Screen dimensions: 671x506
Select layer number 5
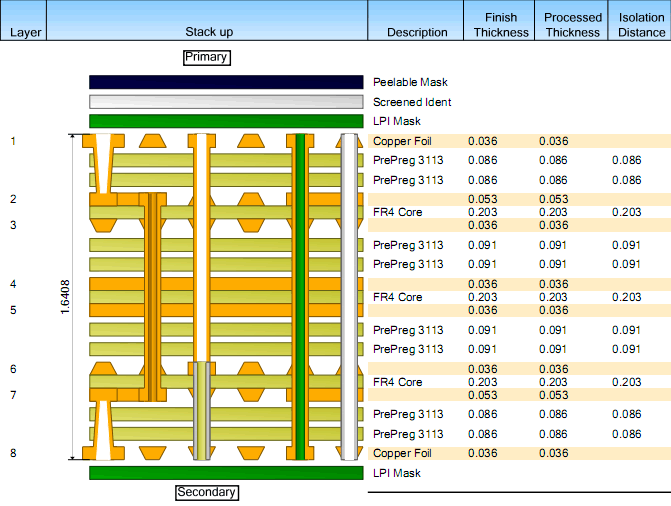coord(13,310)
